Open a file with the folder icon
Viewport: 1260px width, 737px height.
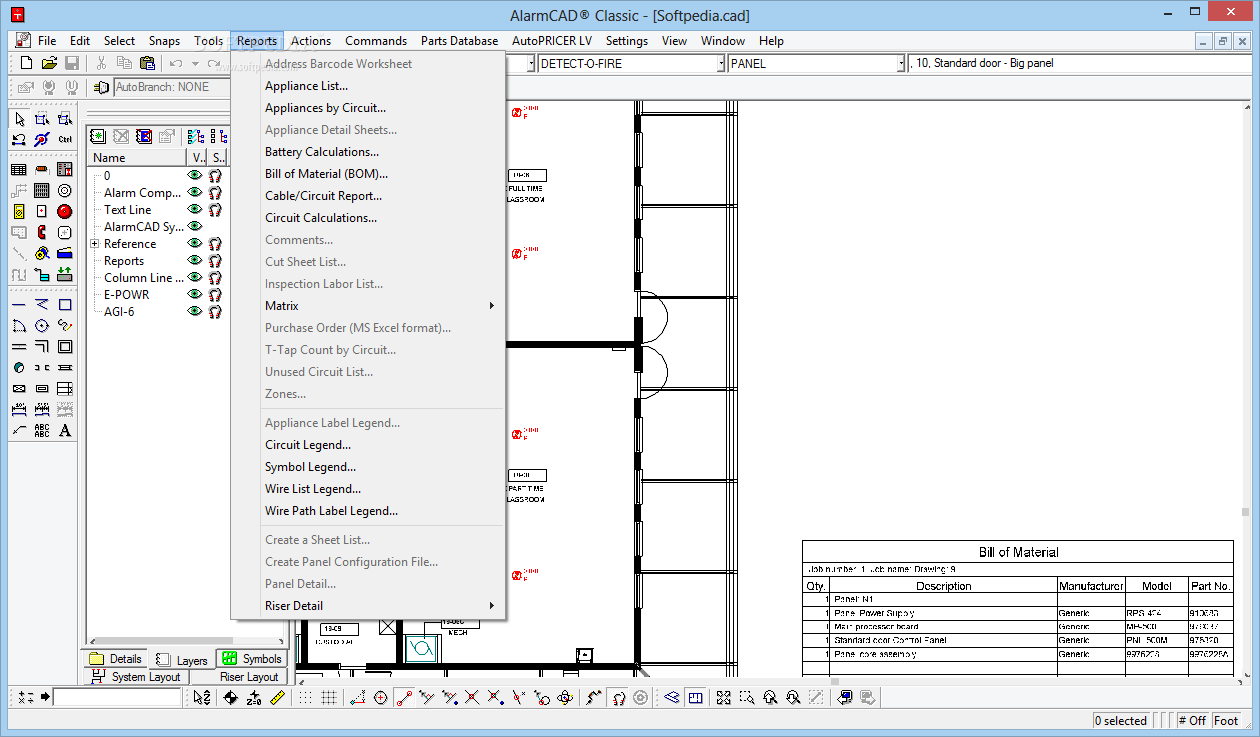pyautogui.click(x=49, y=63)
